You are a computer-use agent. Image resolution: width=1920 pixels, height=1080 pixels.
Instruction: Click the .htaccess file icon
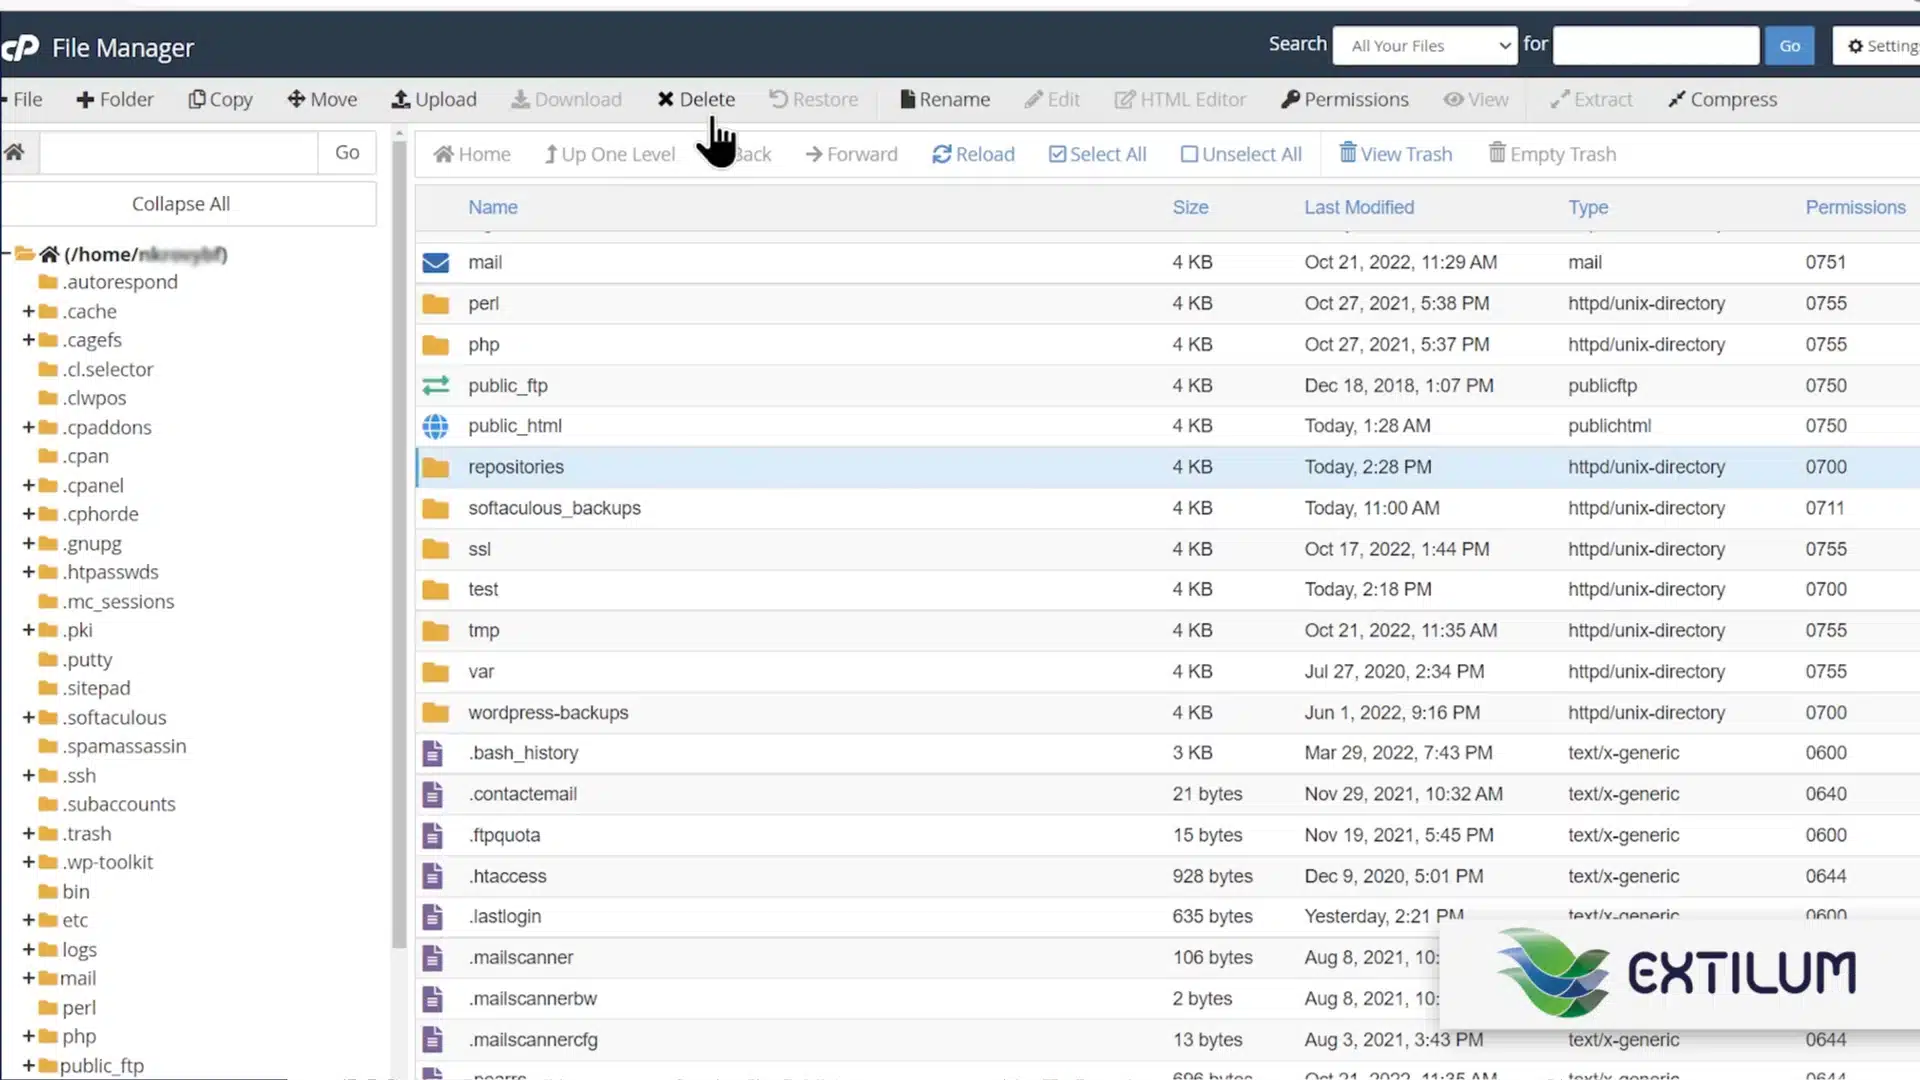(432, 876)
